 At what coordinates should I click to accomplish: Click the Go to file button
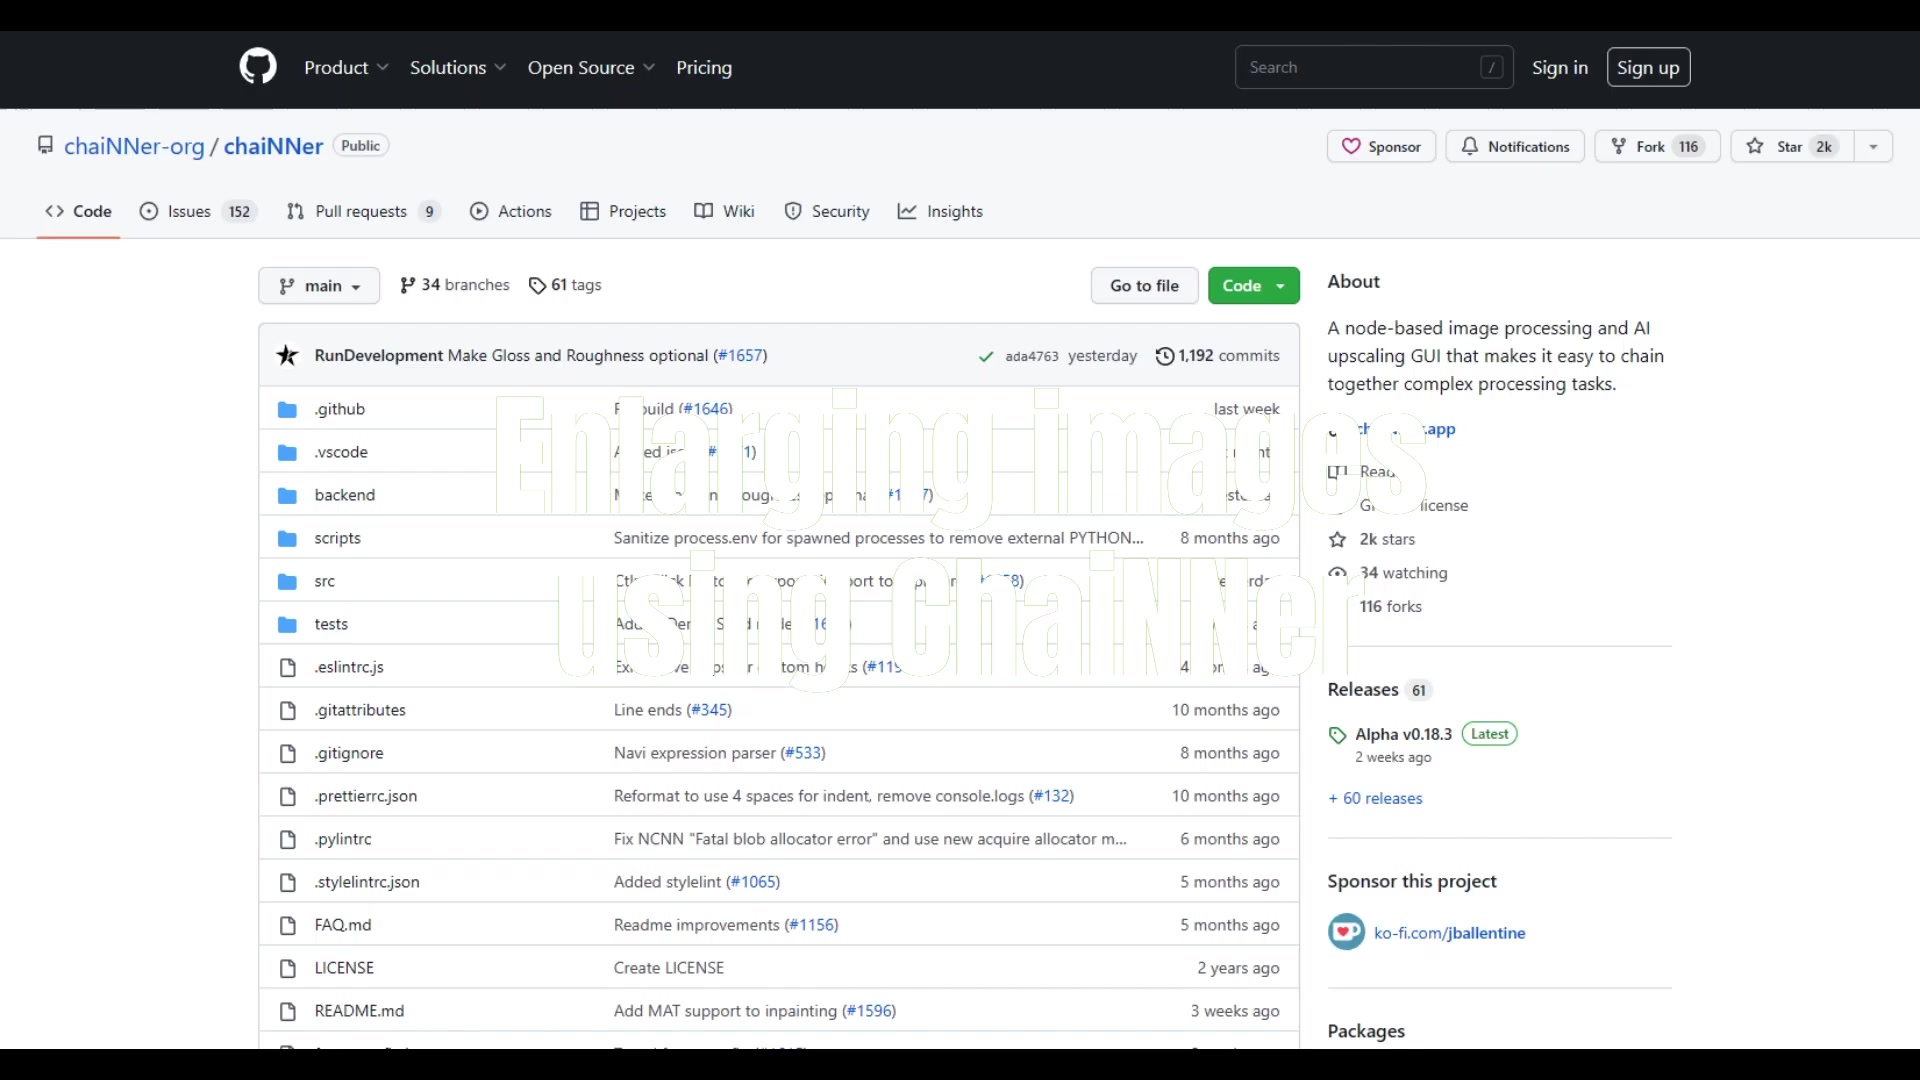pos(1144,286)
